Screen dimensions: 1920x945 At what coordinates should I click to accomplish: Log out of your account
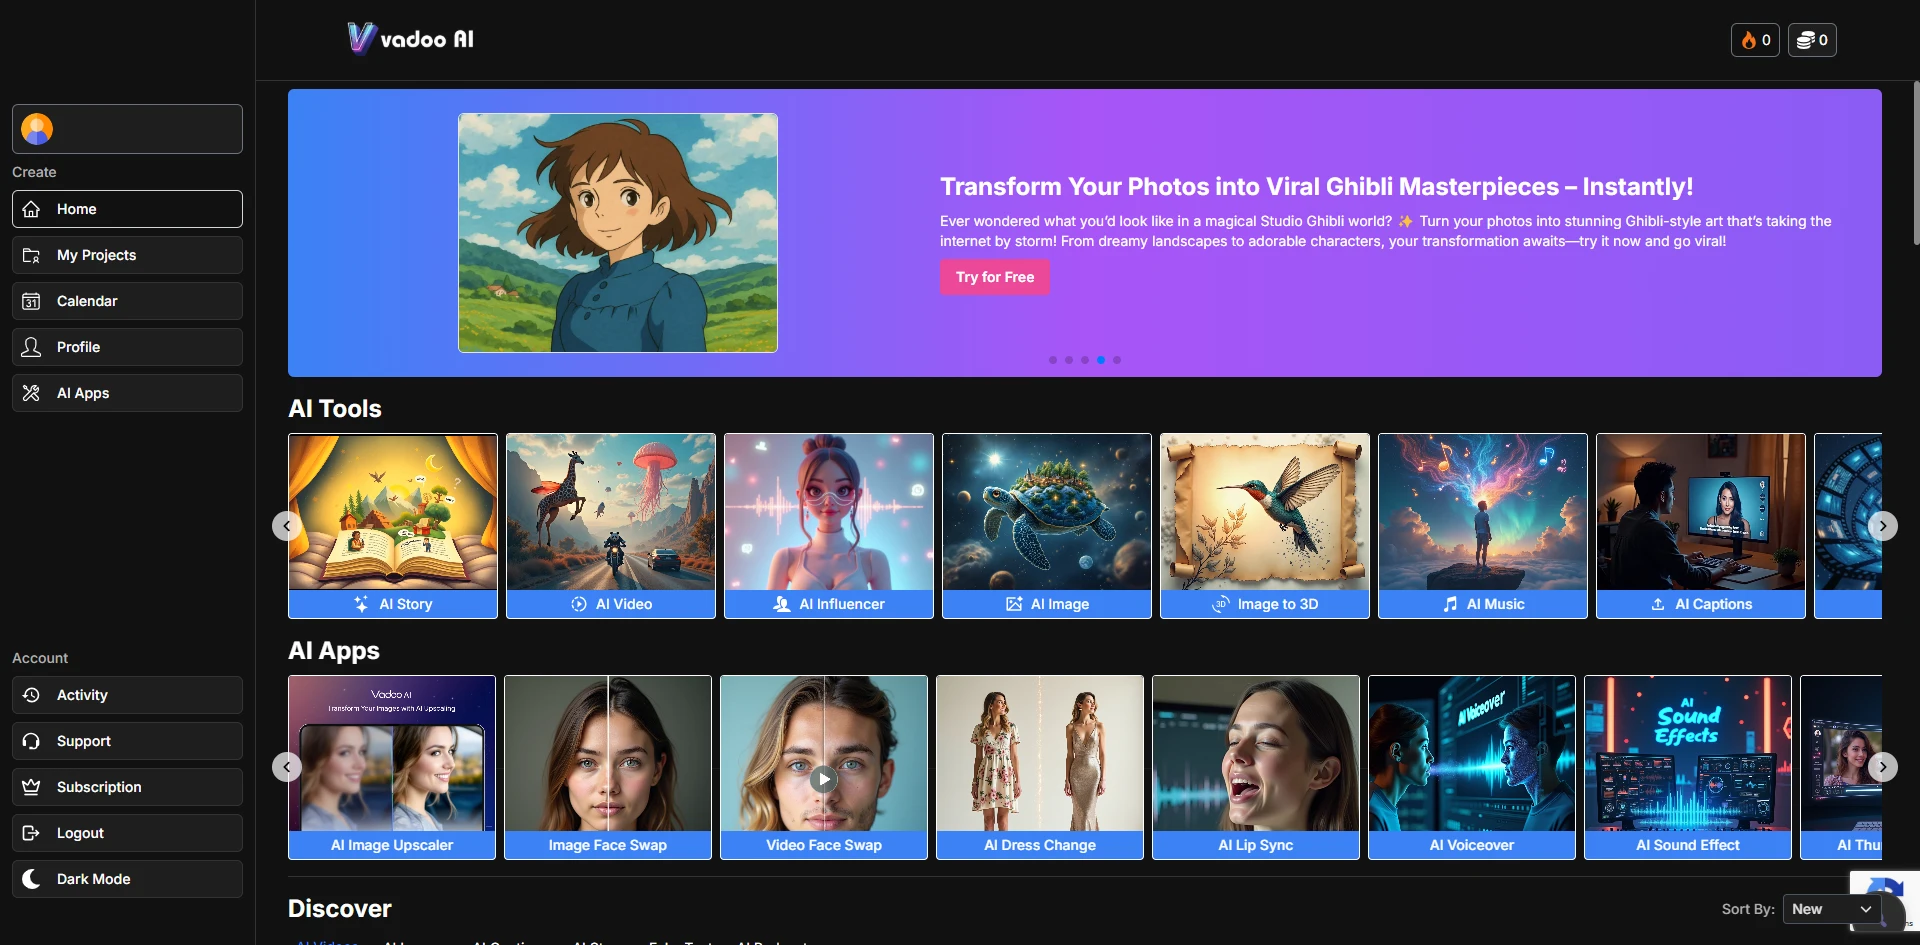(126, 832)
